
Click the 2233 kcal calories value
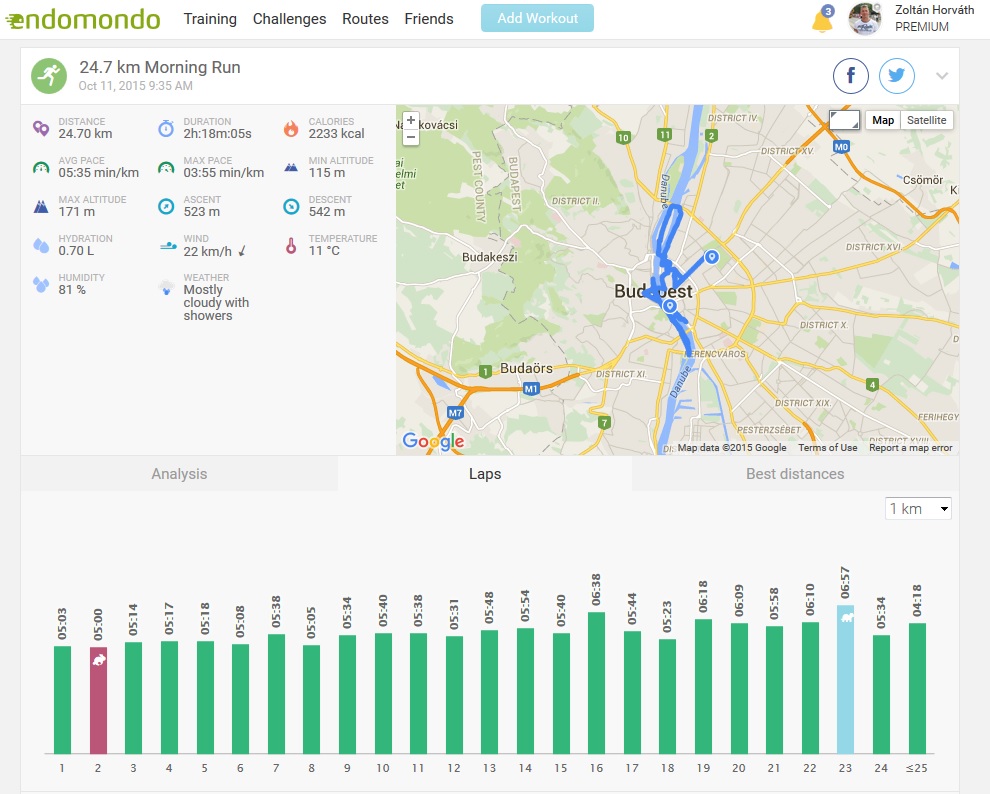click(x=336, y=134)
